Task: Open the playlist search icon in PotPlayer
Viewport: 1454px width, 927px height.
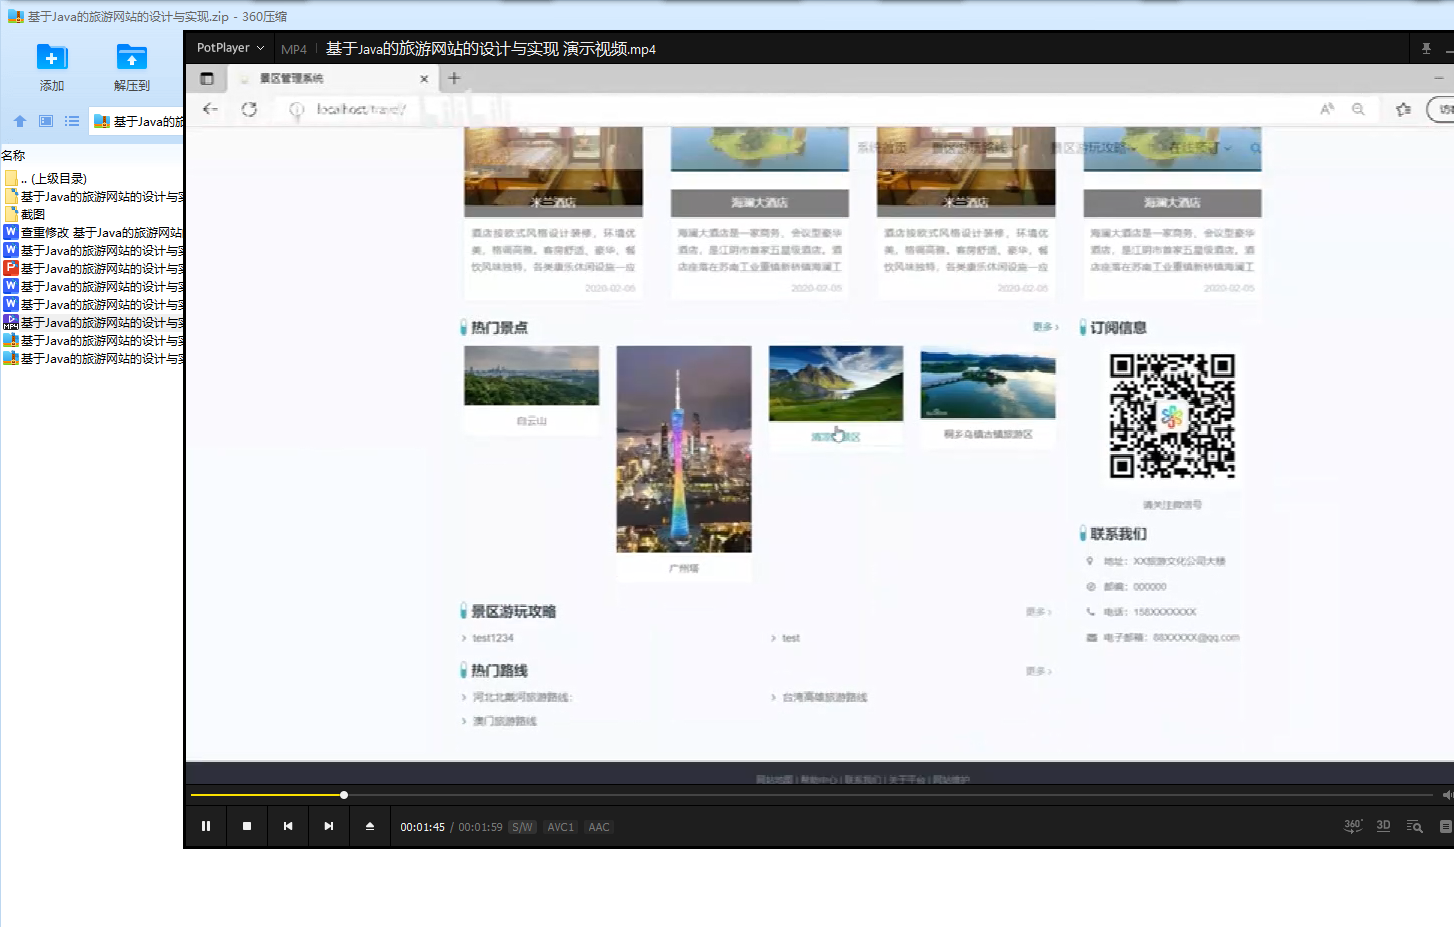Action: point(1415,826)
